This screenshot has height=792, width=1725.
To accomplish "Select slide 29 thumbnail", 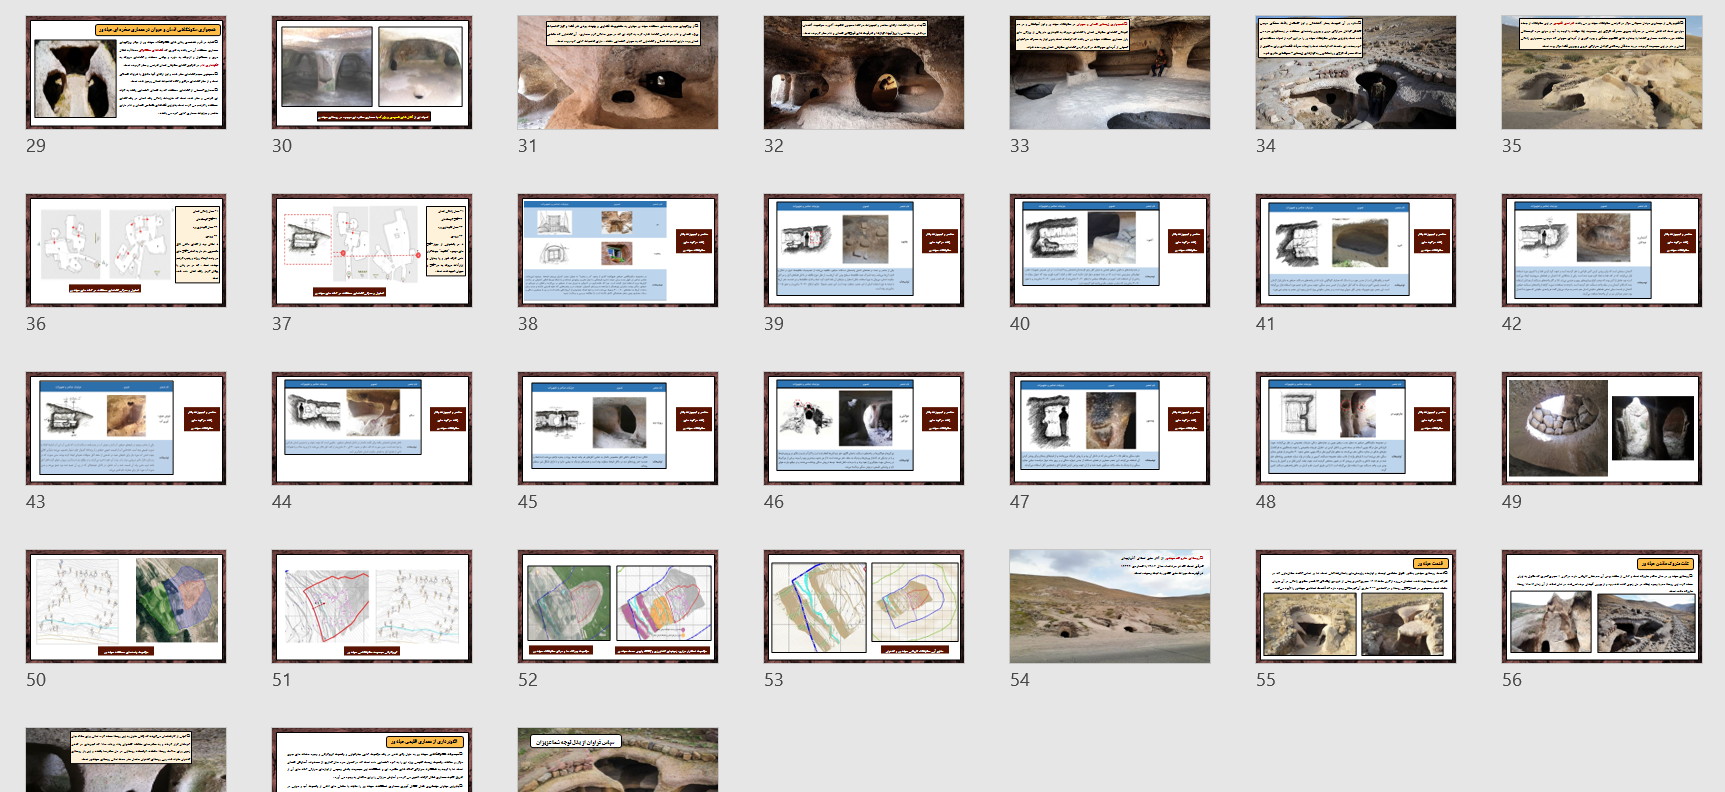I will point(126,72).
